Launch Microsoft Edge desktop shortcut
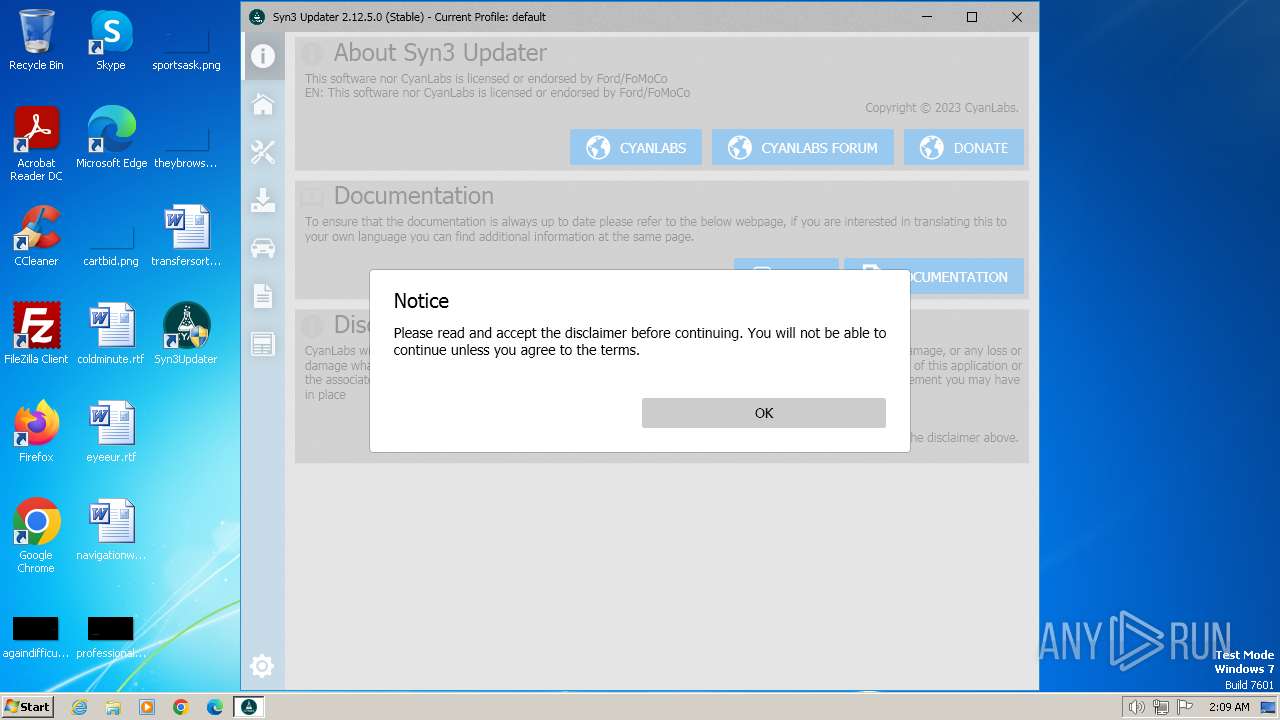This screenshot has width=1280, height=720. pyautogui.click(x=111, y=138)
